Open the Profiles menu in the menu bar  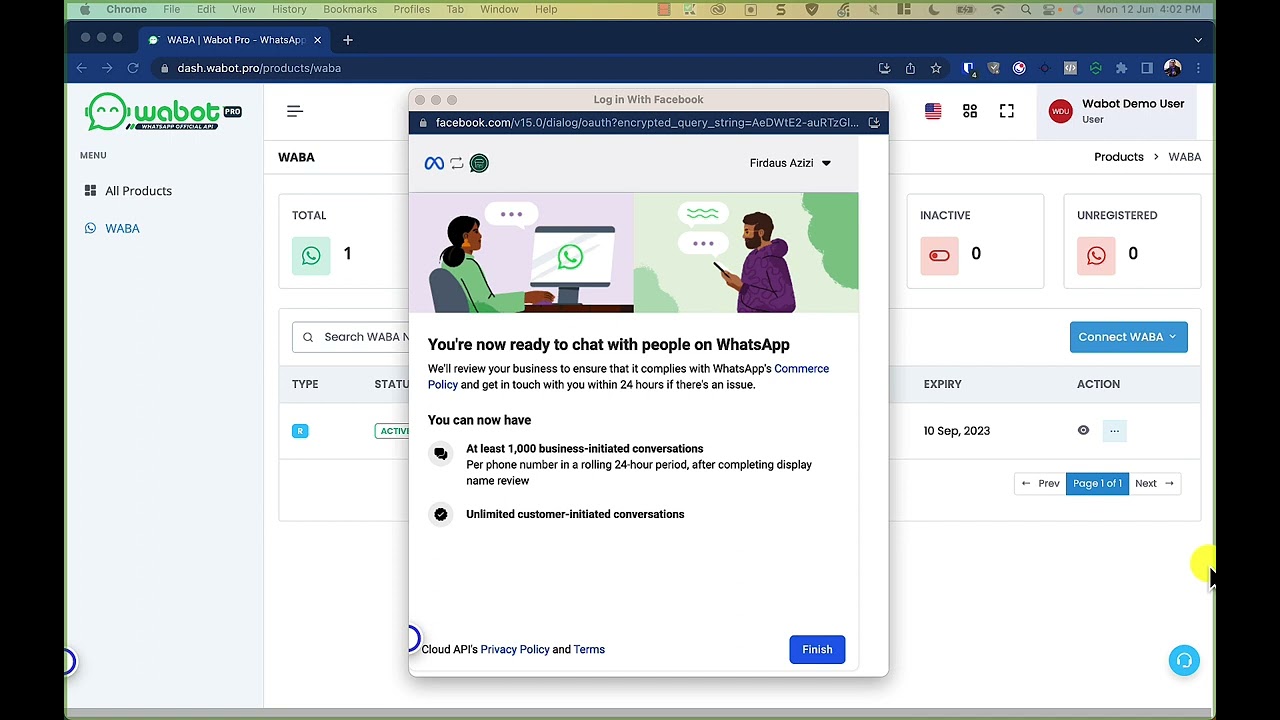click(411, 9)
